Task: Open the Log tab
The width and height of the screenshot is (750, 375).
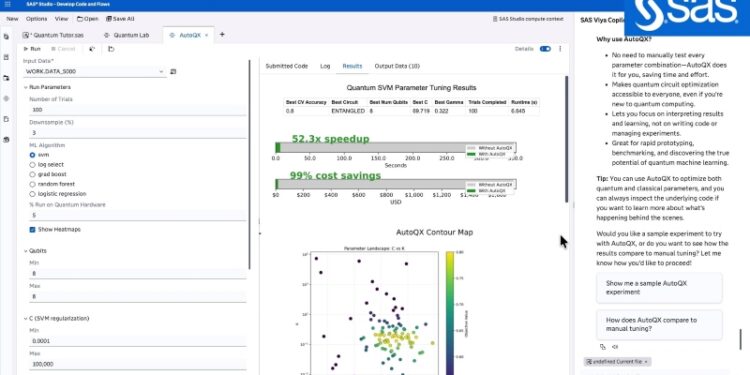Action: [x=325, y=66]
